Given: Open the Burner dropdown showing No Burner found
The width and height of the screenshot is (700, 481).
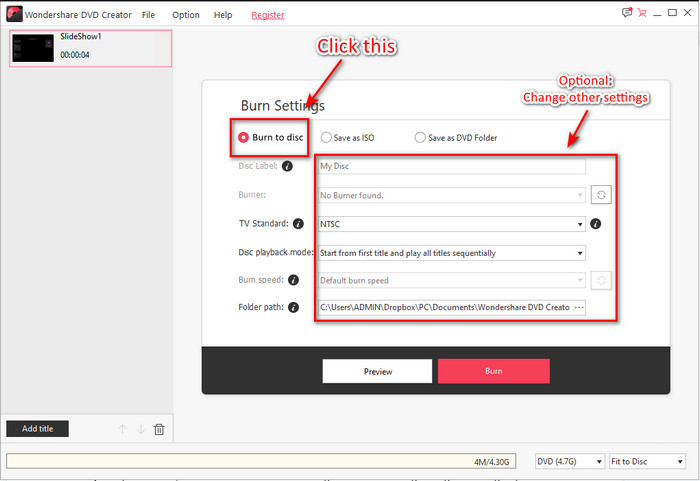Looking at the screenshot, I should pyautogui.click(x=451, y=195).
